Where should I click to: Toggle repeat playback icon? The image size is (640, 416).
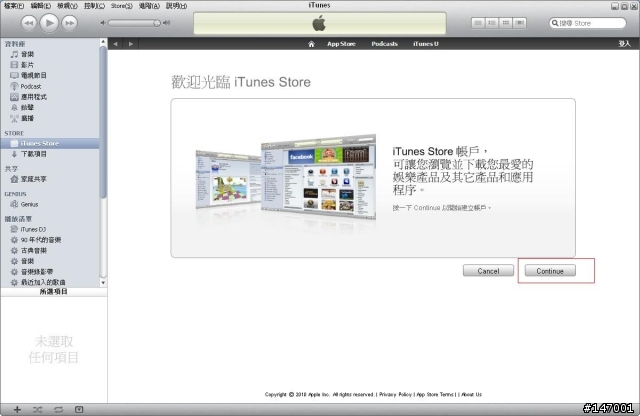click(58, 409)
